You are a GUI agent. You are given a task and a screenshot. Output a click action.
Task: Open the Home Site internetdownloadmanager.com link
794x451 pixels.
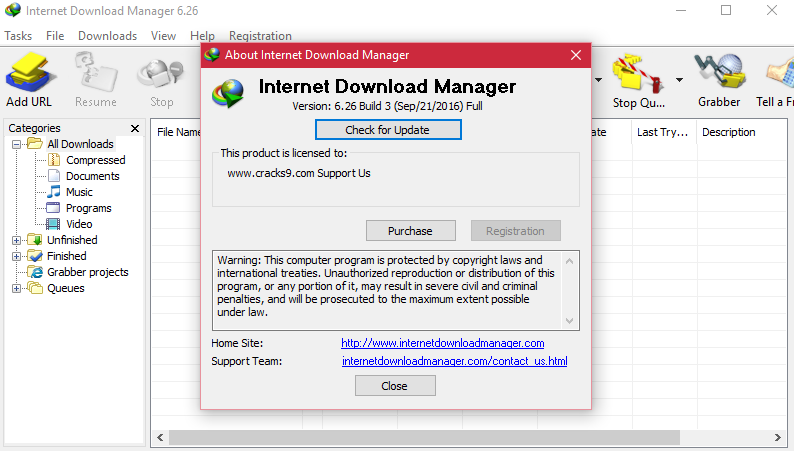pyautogui.click(x=443, y=343)
